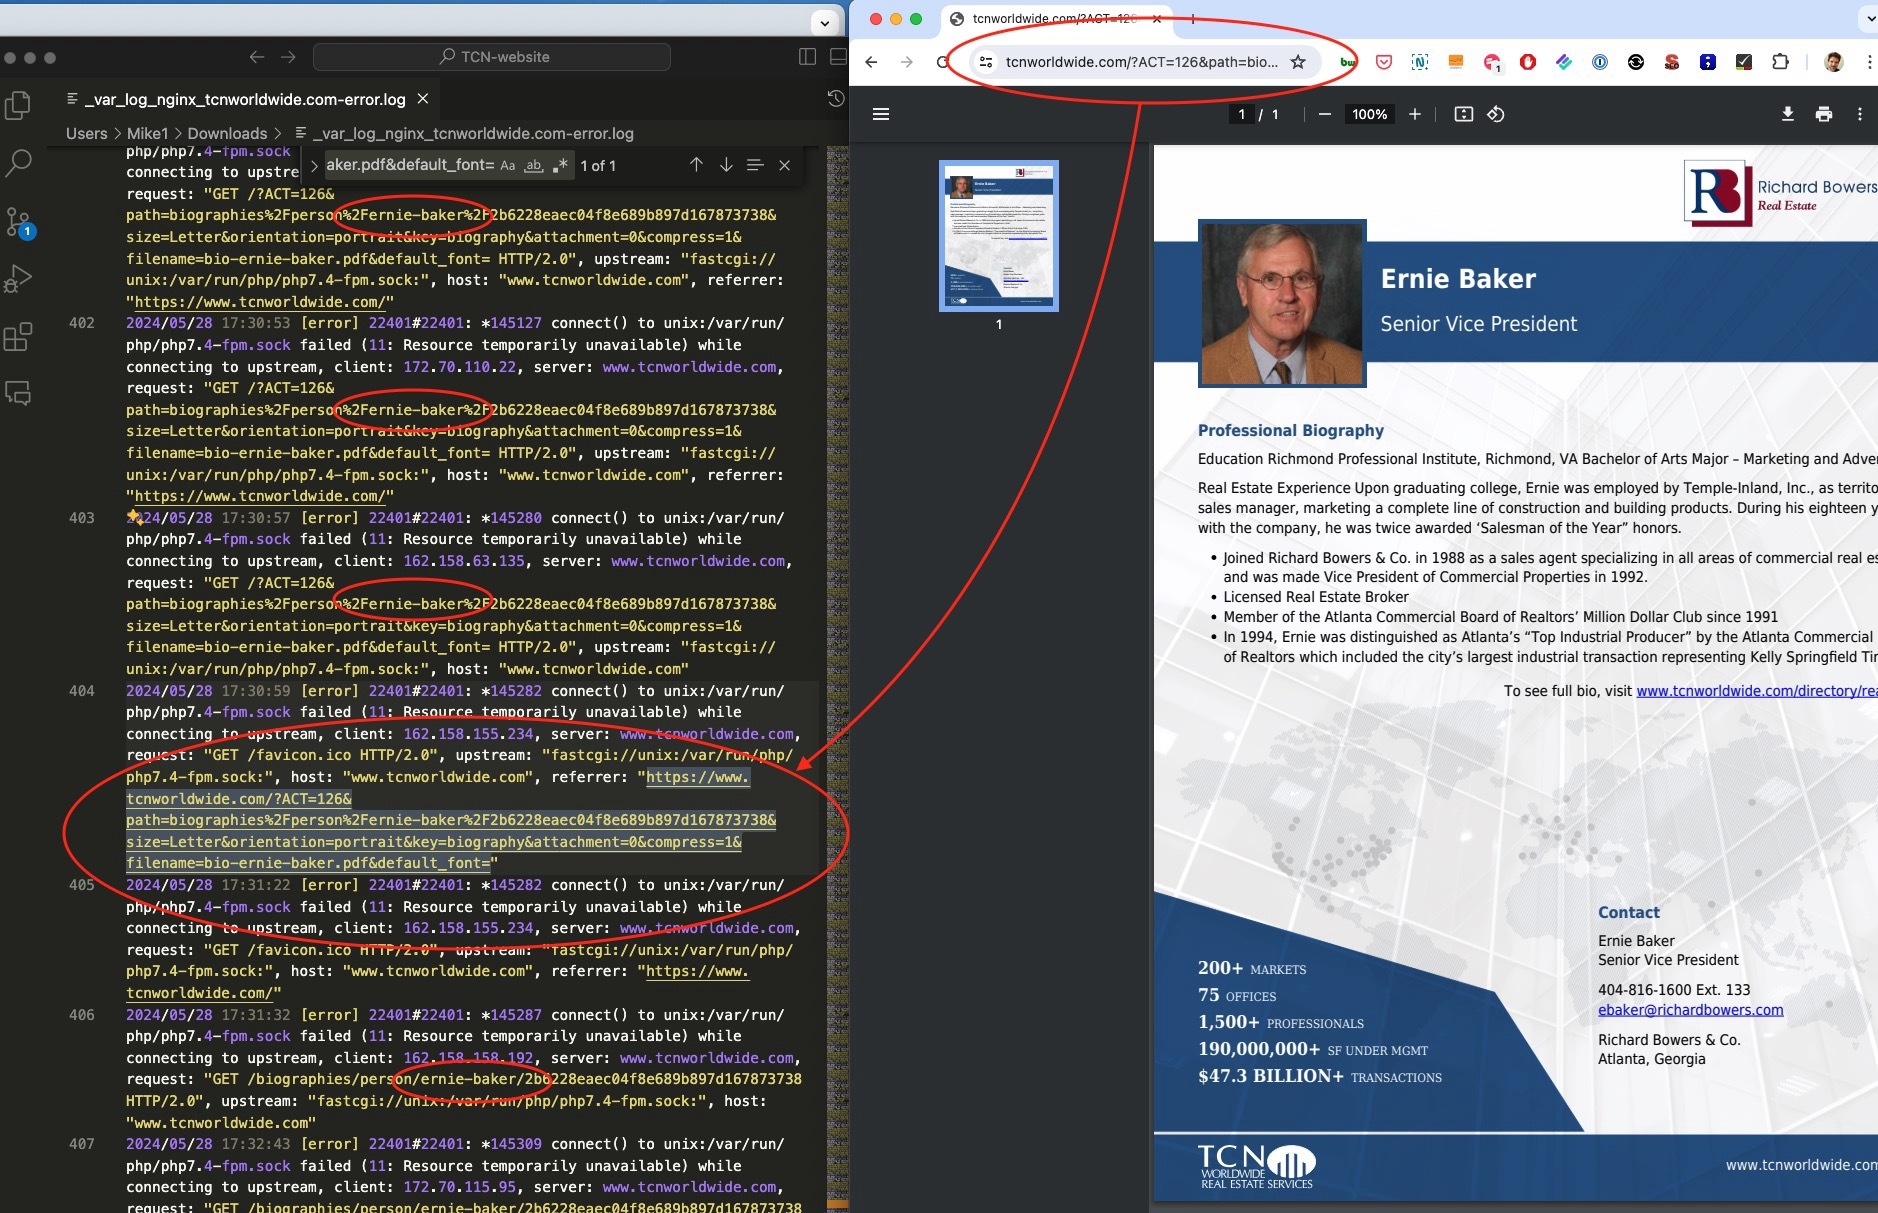Open the Chrome tab search dropdown
Viewport: 1878px width, 1213px height.
1868,19
